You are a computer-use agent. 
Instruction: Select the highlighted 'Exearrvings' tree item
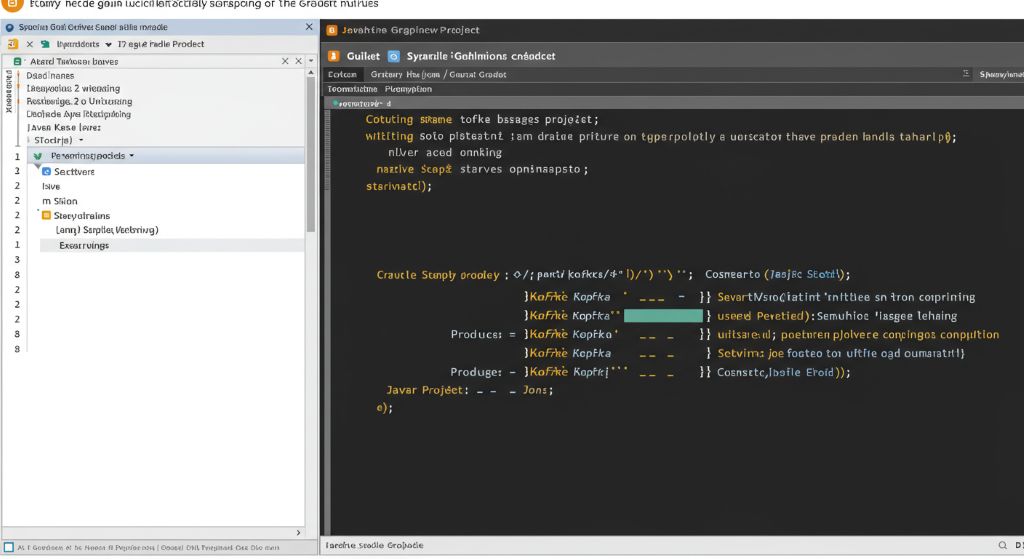[x=172, y=246]
